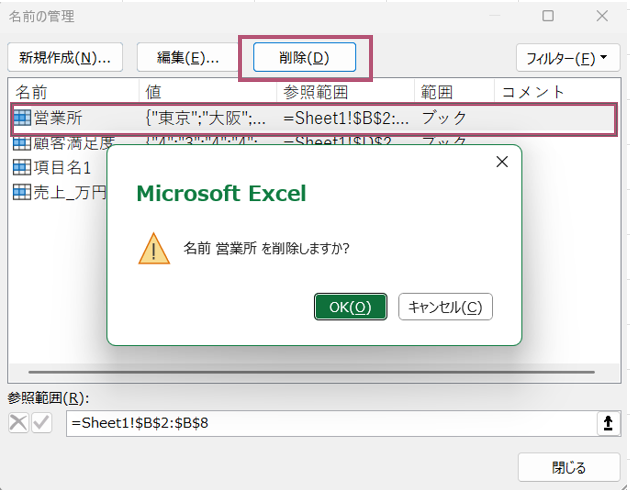Image resolution: width=630 pixels, height=490 pixels.
Task: Click the cancel X icon beside reference box
Action: (18, 423)
